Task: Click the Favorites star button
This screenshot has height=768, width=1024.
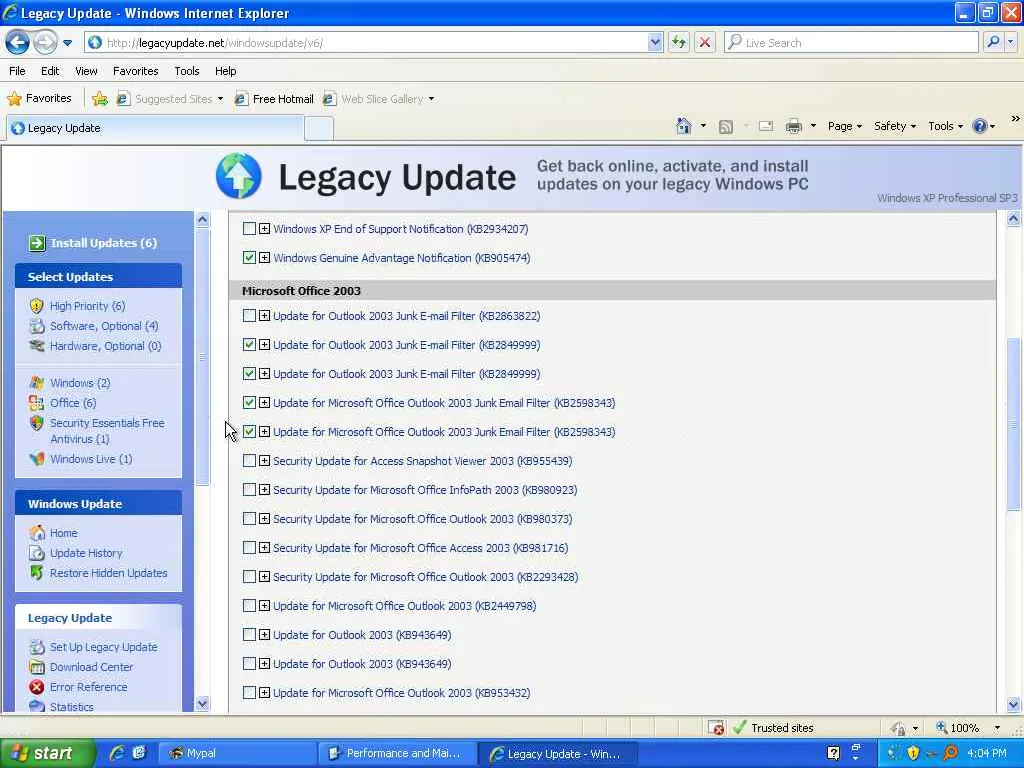Action: tap(40, 99)
